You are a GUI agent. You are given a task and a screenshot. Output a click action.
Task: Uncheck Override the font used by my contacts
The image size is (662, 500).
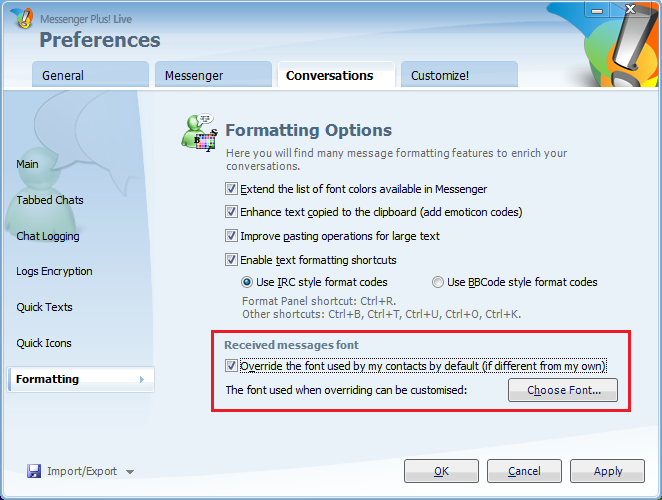coord(232,366)
